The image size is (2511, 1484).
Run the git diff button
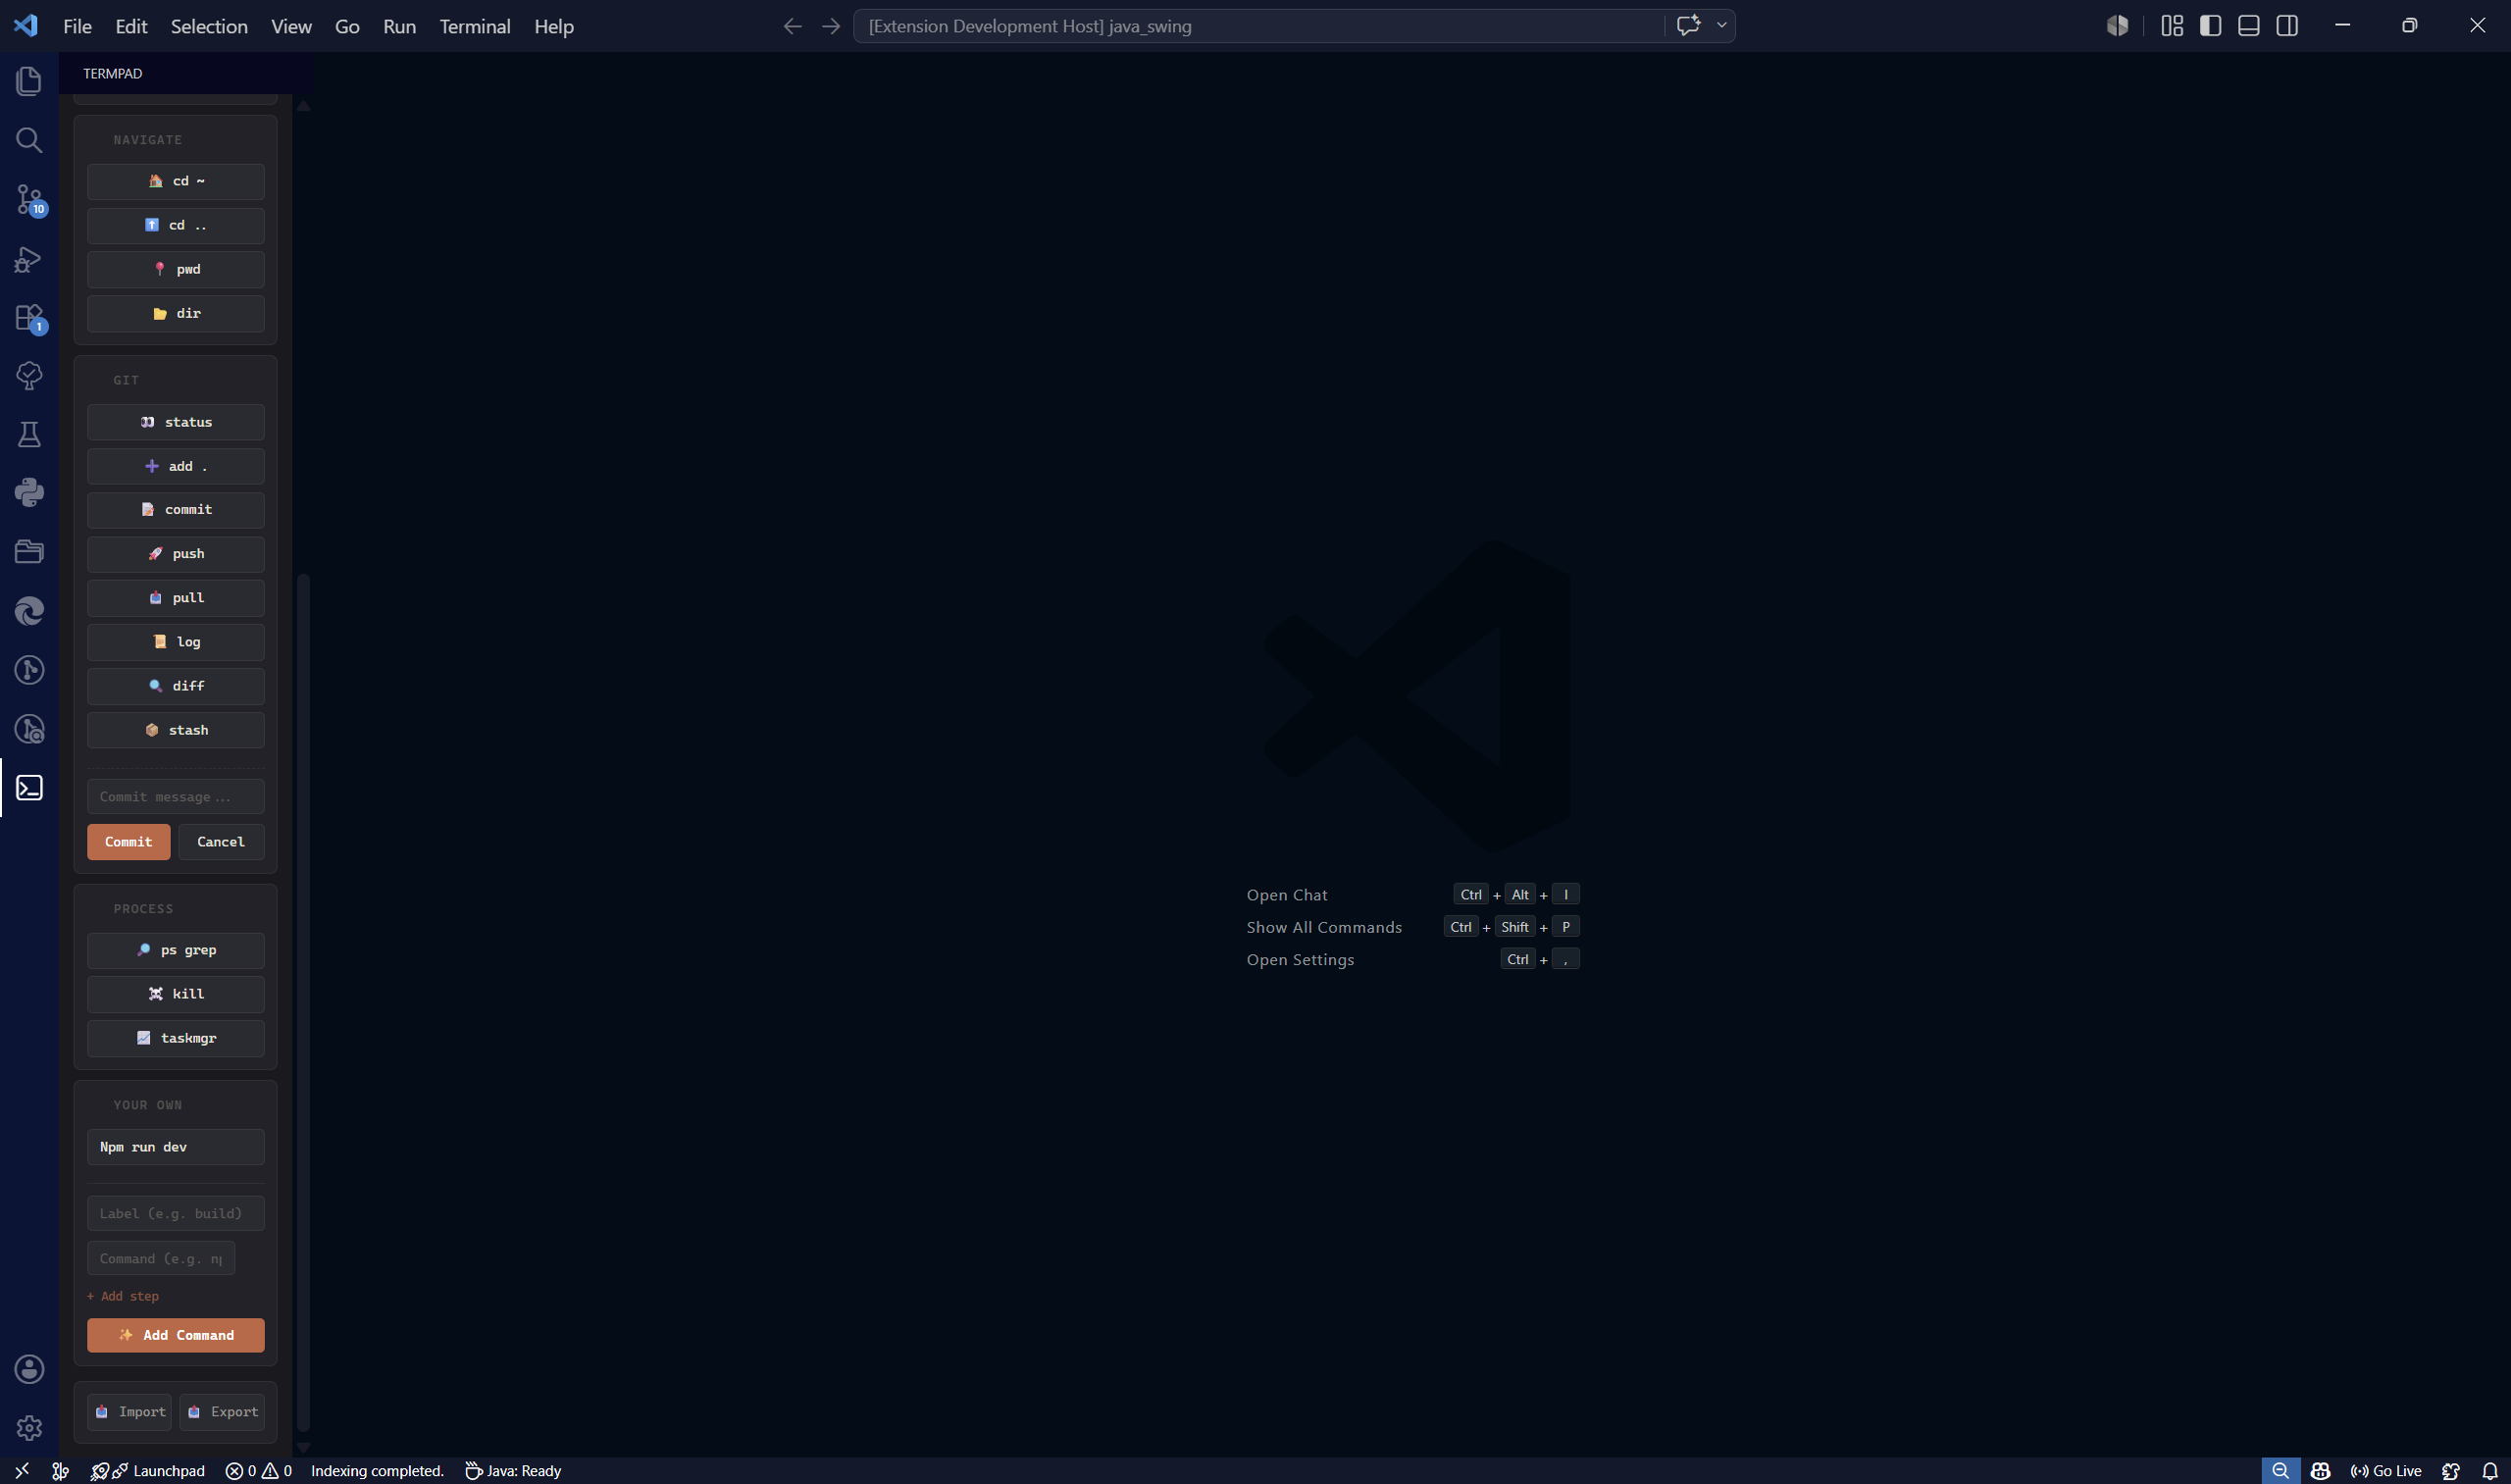(x=176, y=686)
